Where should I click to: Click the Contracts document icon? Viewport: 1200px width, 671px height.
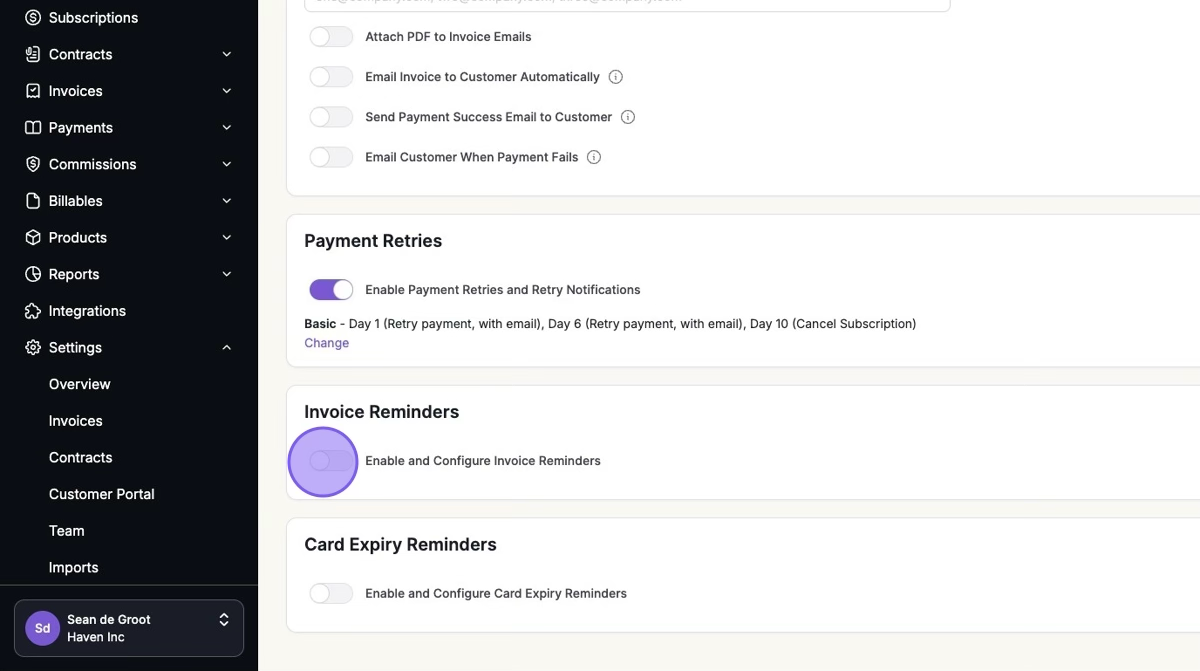33,54
